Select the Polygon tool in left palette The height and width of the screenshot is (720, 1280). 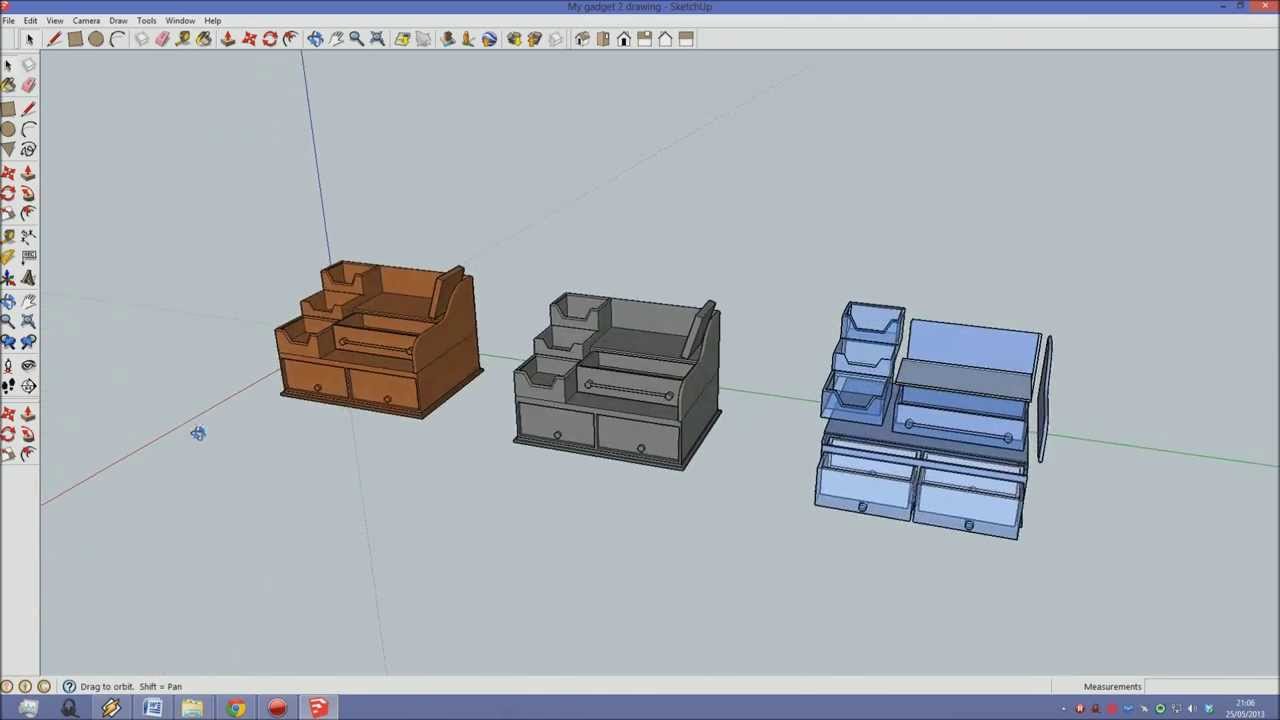pos(8,150)
